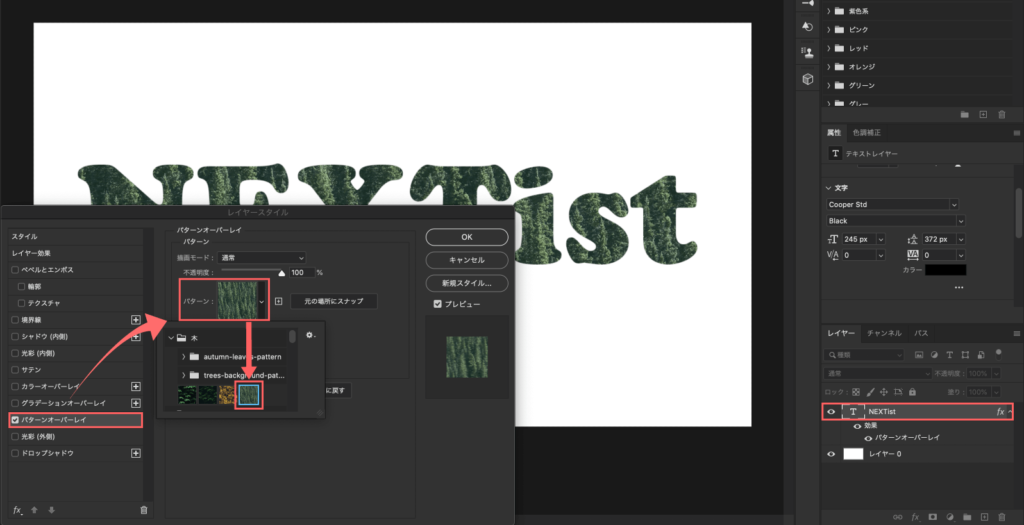
Task: Enable 光彩 (内側) checkbox
Action: point(15,353)
